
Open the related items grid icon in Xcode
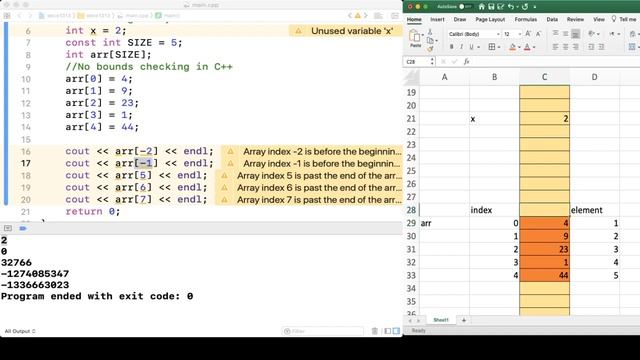(7, 16)
